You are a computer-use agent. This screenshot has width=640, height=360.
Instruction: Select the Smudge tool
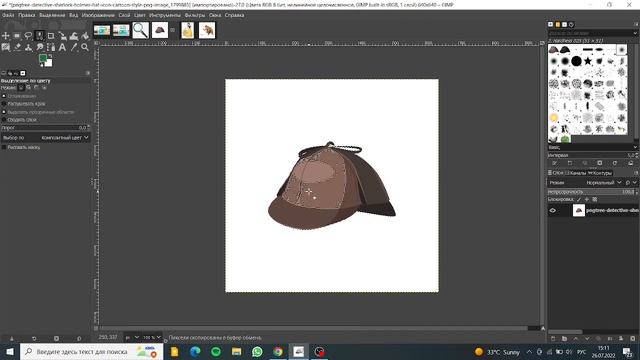pos(40,47)
